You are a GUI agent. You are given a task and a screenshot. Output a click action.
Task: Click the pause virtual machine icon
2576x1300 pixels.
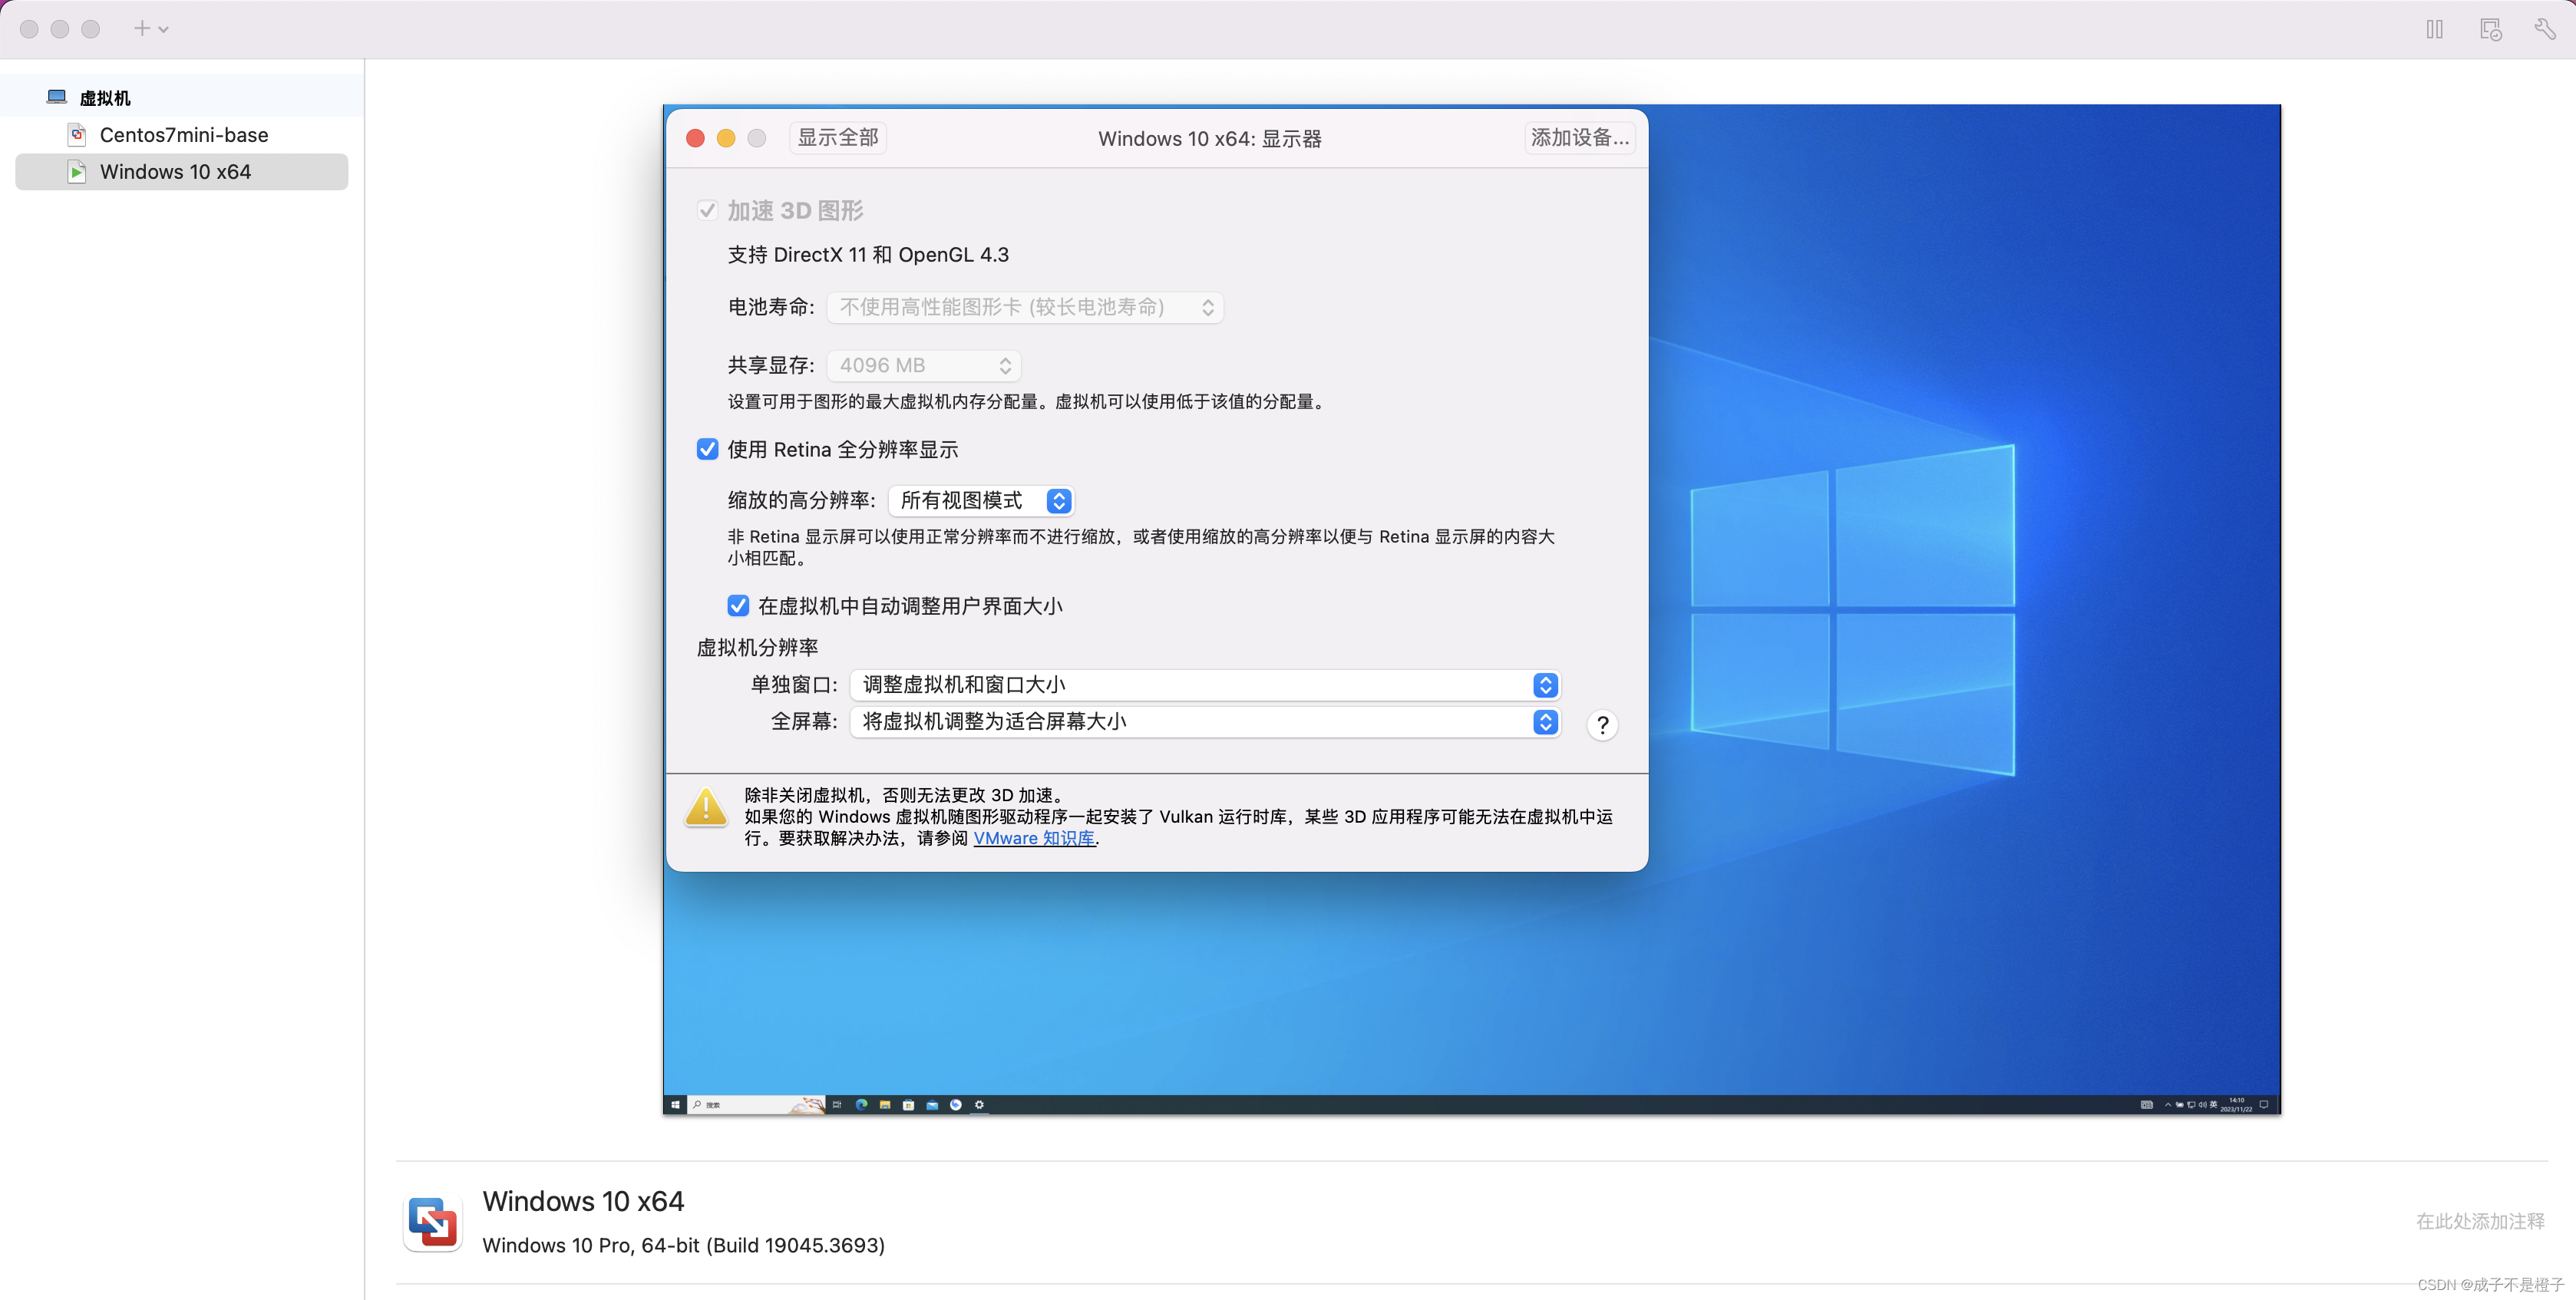tap(2434, 29)
